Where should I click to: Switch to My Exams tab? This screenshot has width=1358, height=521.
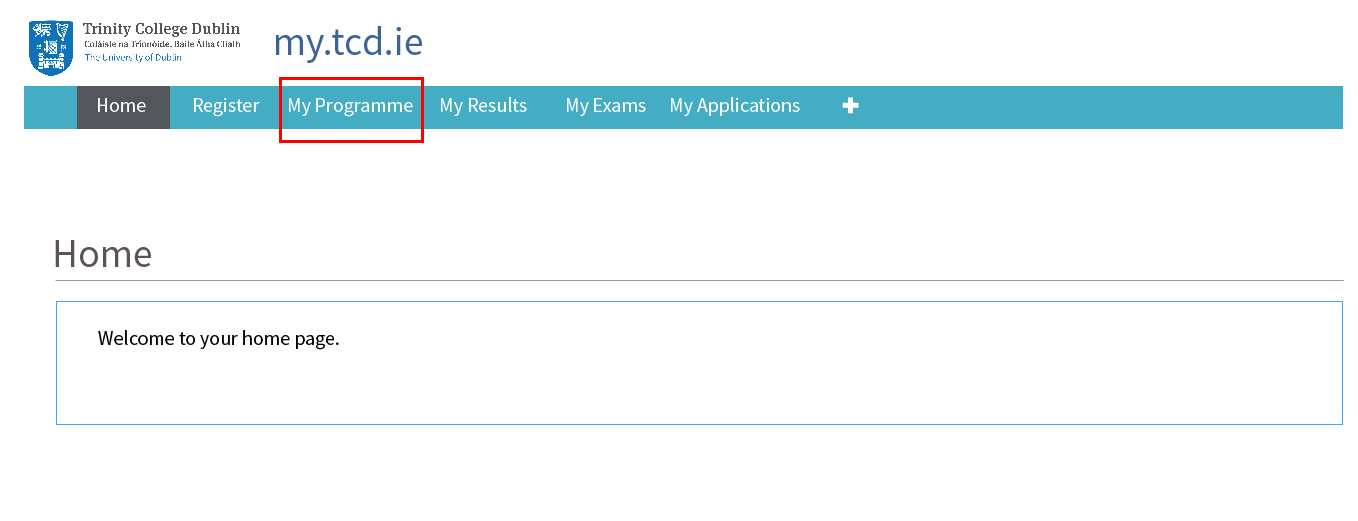606,106
